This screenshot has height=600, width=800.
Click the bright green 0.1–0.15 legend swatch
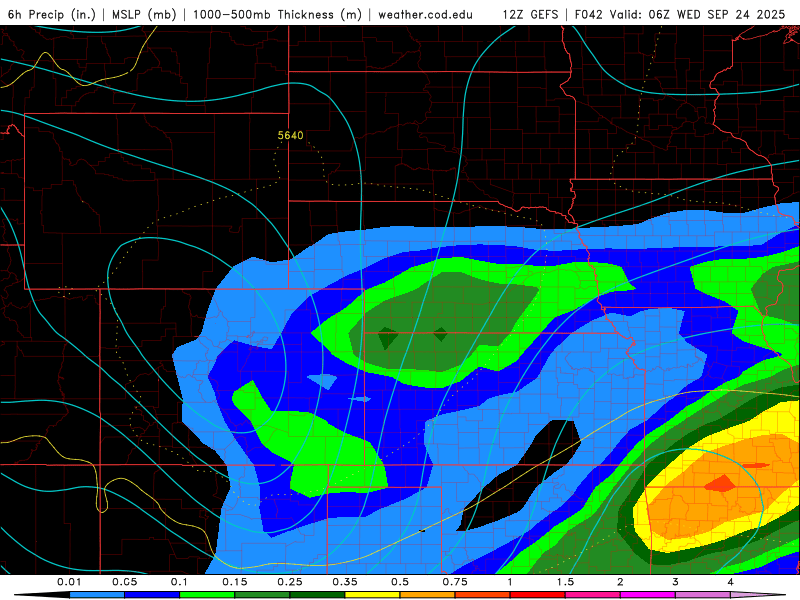[x=207, y=595]
